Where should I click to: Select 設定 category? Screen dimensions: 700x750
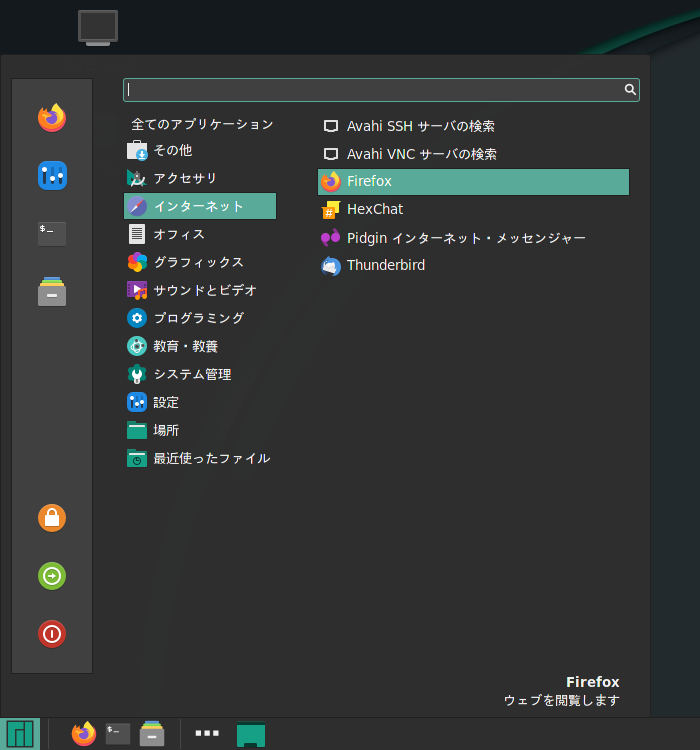pyautogui.click(x=200, y=402)
